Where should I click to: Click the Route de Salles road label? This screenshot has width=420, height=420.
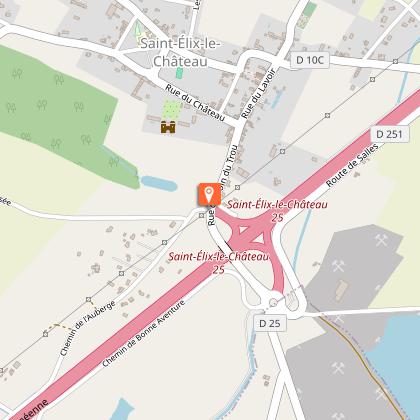pos(352,165)
